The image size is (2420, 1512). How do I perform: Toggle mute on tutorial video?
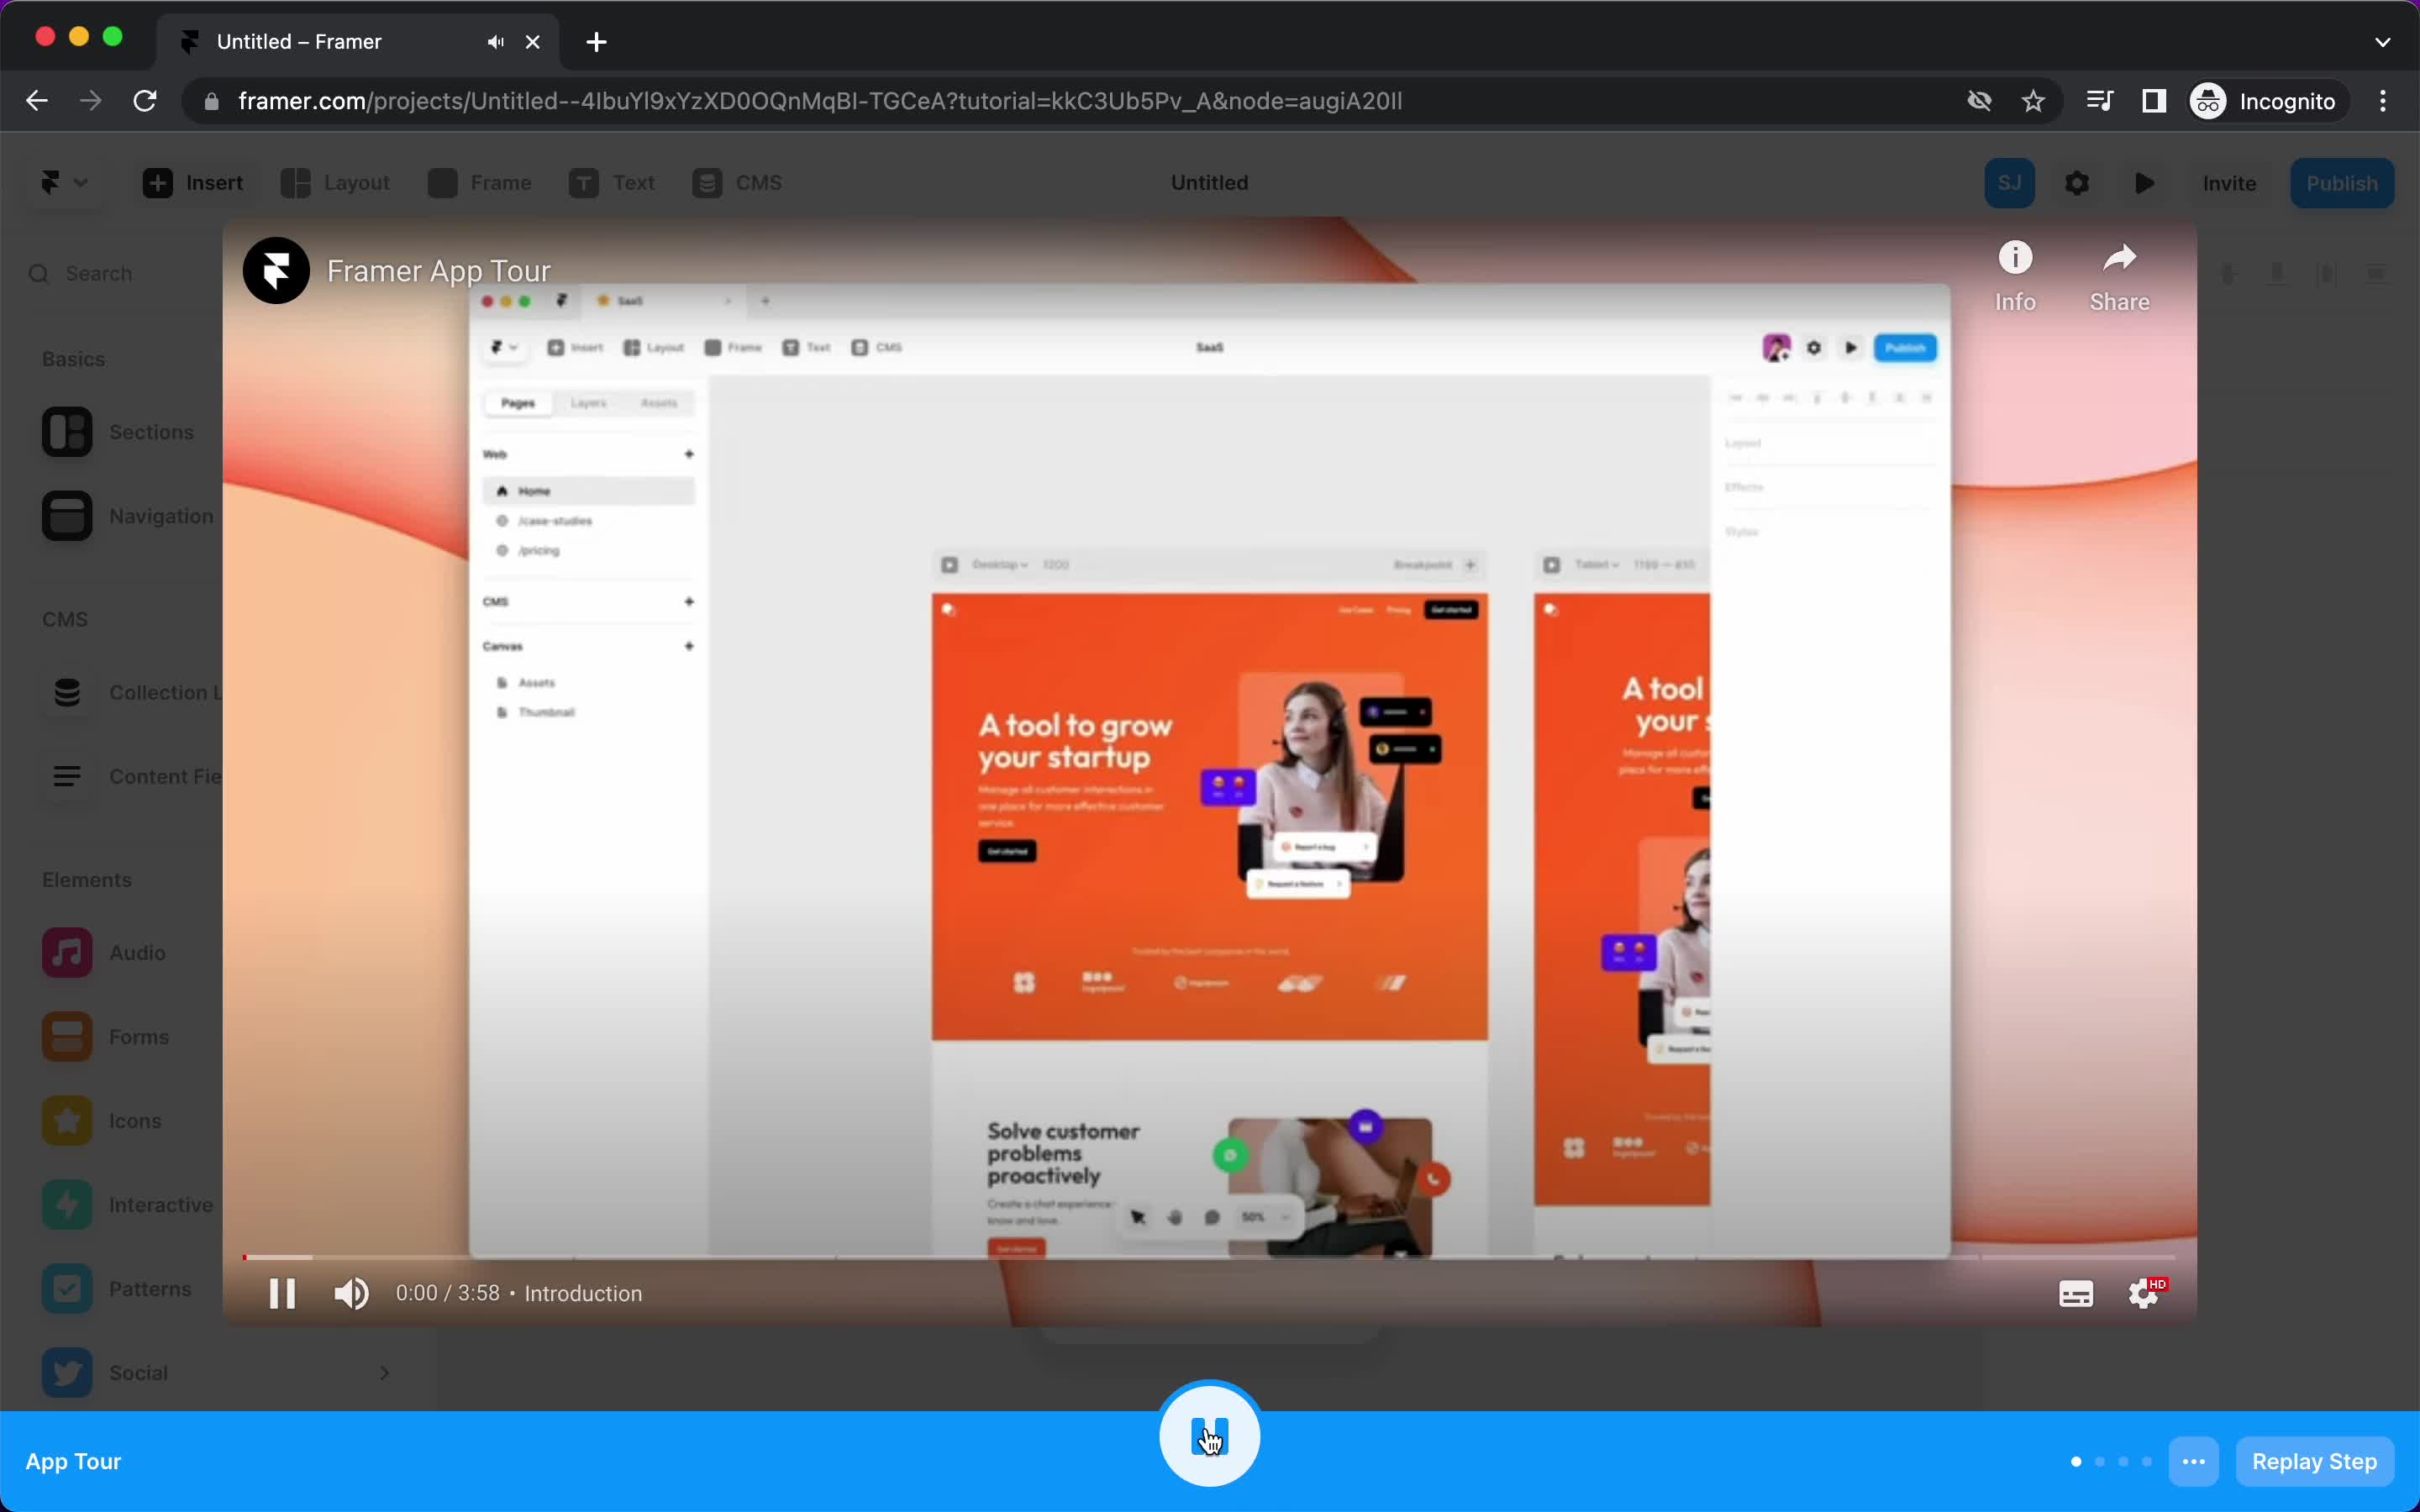350,1293
